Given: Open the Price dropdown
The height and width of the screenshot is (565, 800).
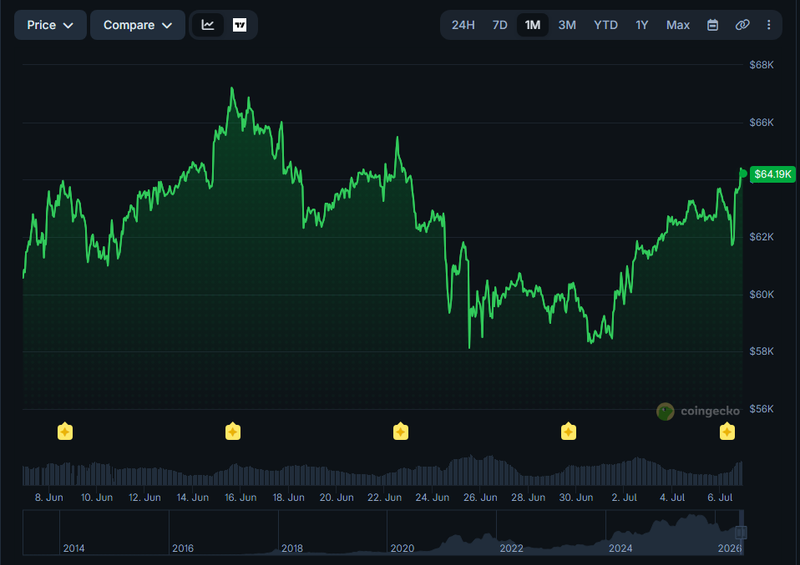Looking at the screenshot, I should pos(50,25).
